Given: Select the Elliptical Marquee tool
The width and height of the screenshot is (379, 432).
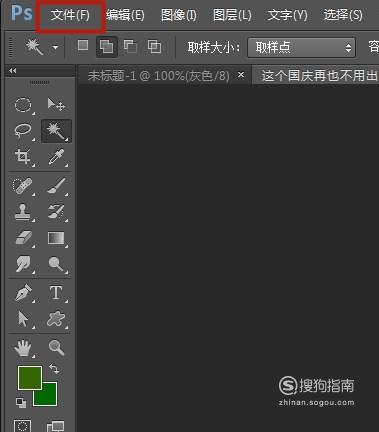Looking at the screenshot, I should pyautogui.click(x=23, y=105).
